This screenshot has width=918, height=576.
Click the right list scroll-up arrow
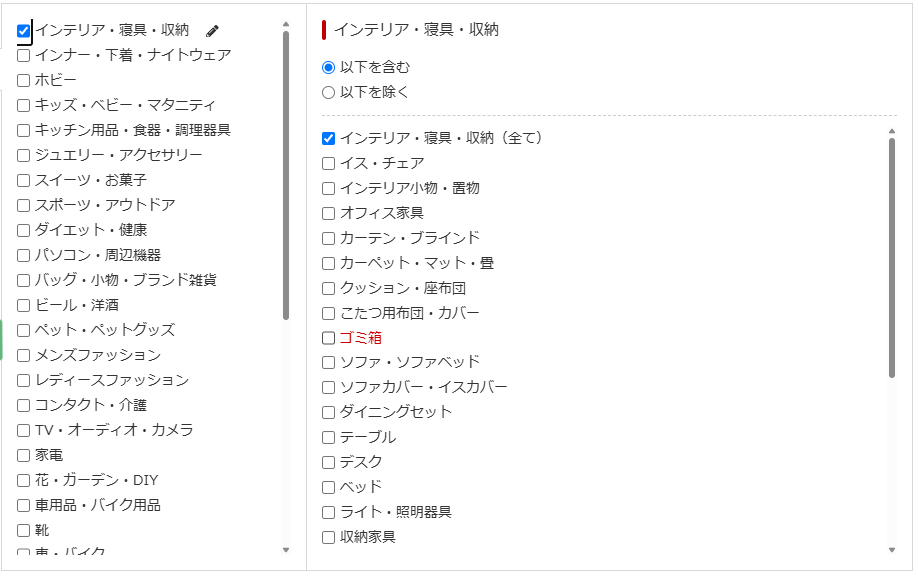tap(892, 131)
